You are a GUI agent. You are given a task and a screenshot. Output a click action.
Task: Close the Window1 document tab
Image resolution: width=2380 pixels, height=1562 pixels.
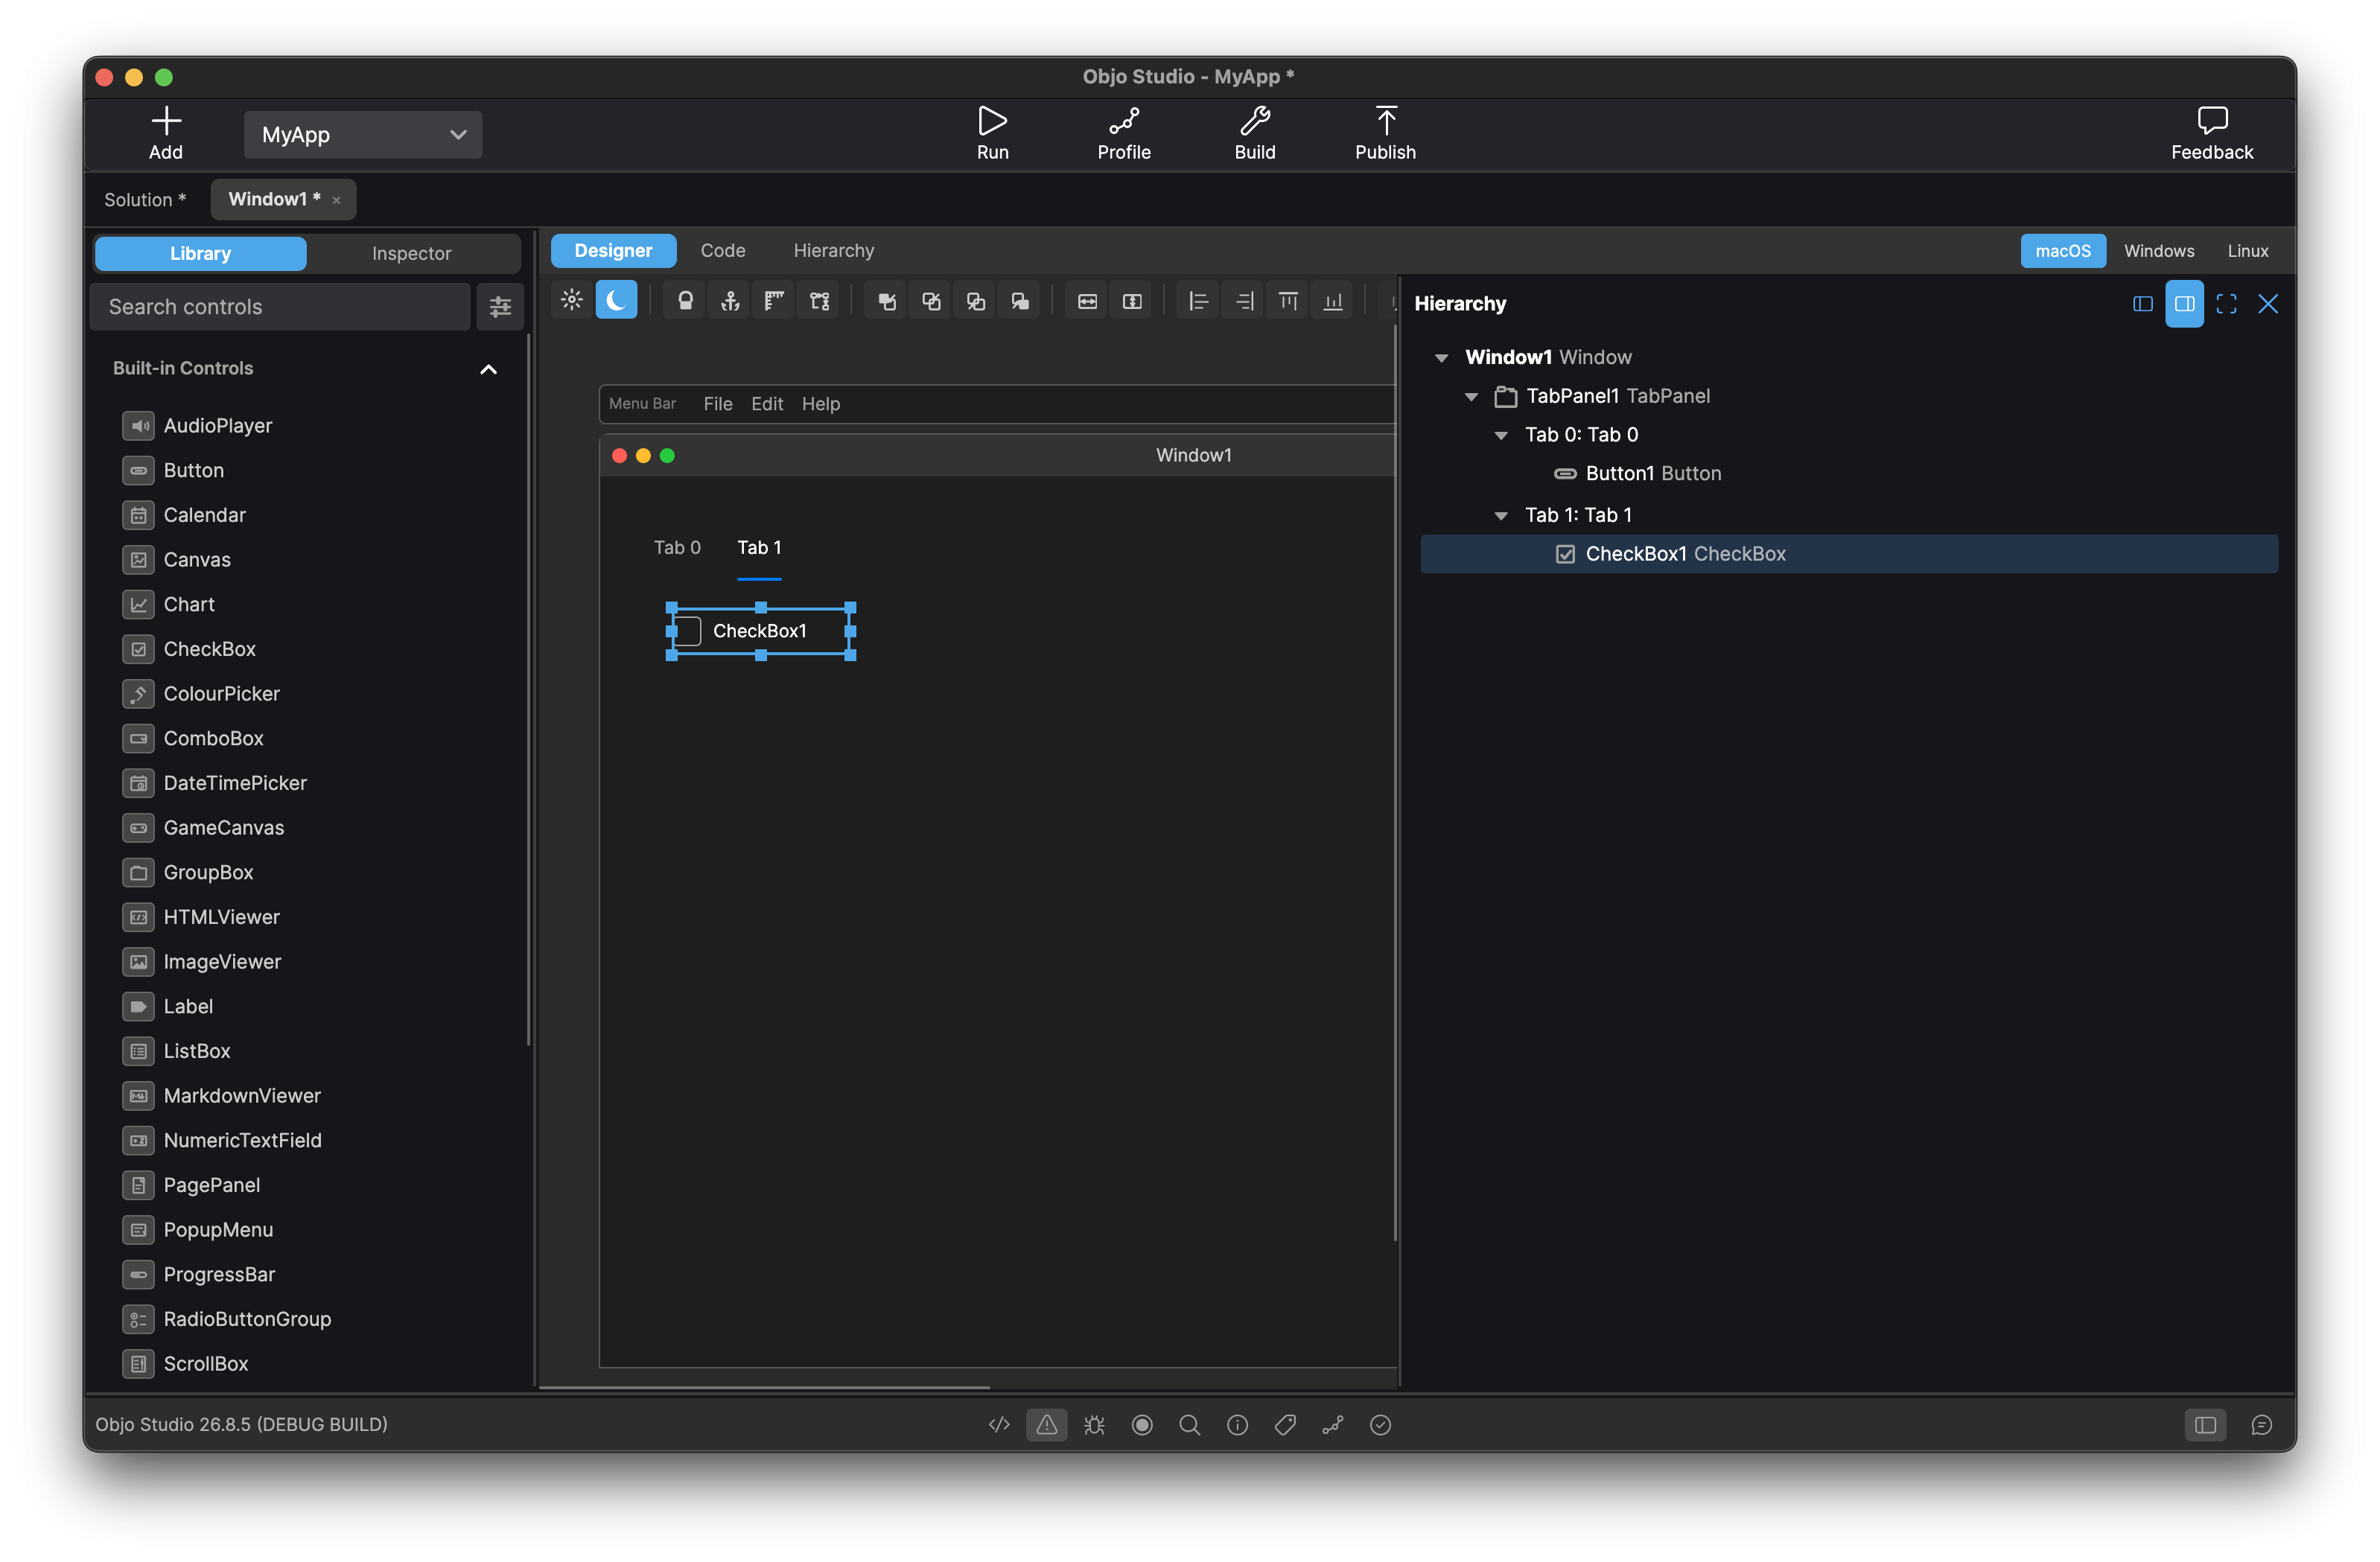(x=337, y=201)
